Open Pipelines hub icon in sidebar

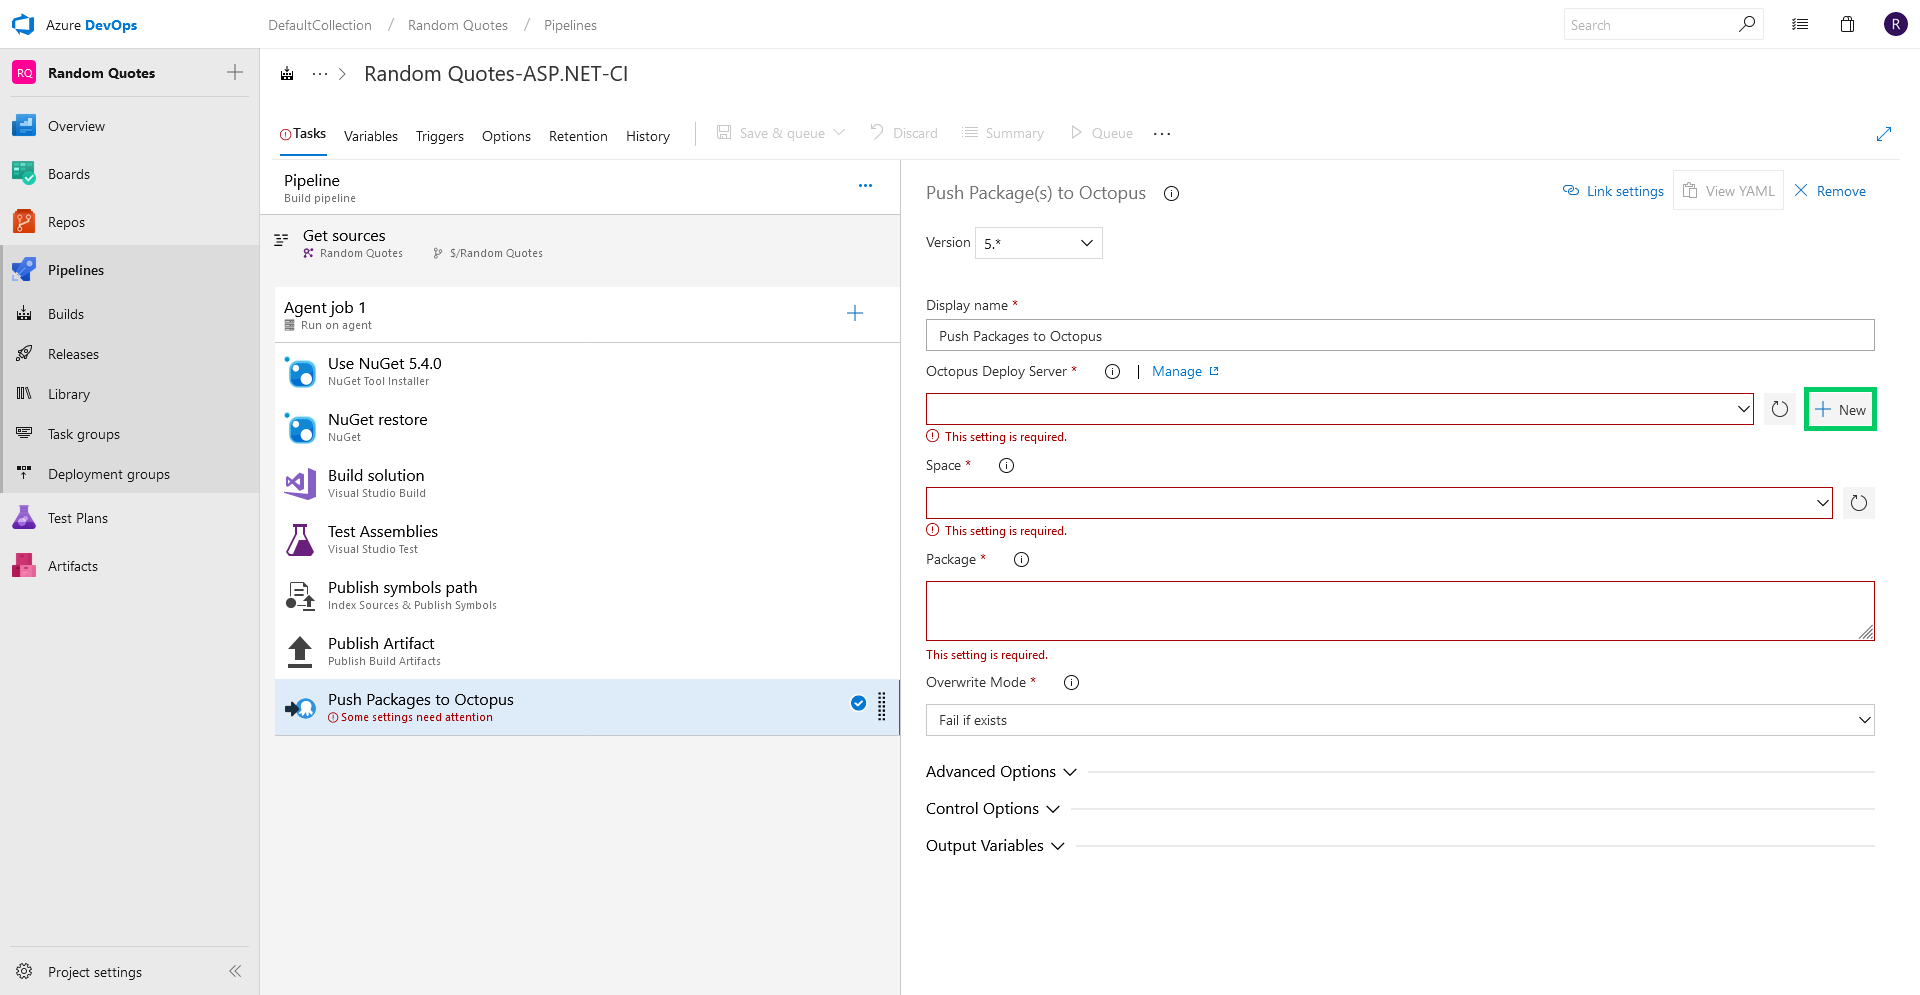(x=24, y=270)
